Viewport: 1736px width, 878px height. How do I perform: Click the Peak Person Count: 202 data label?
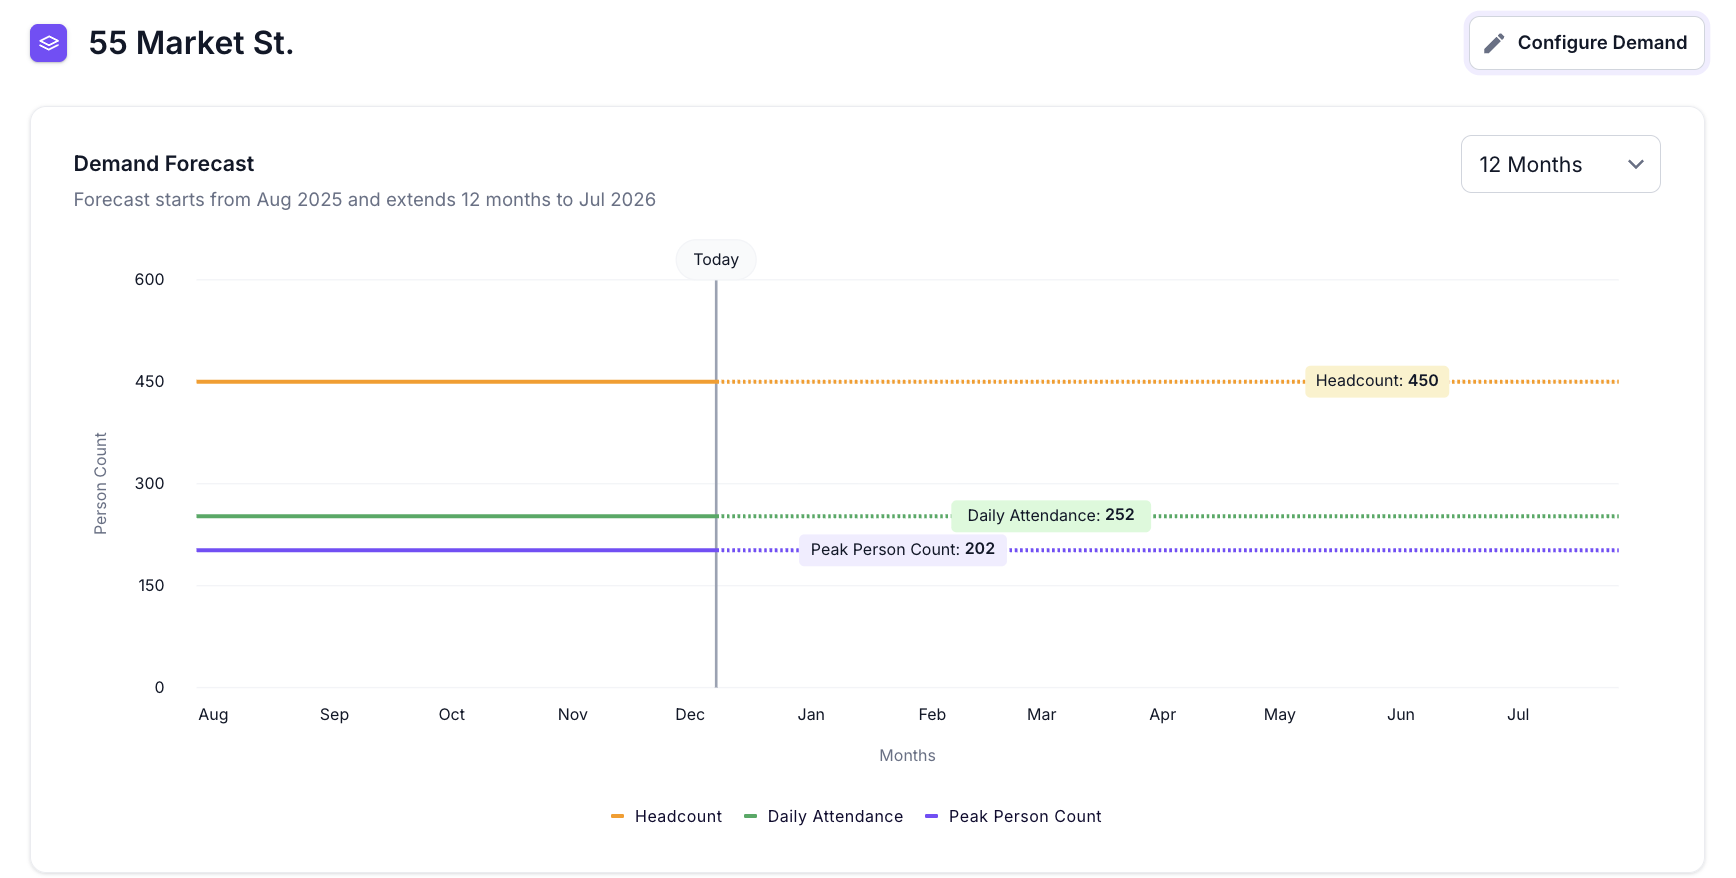click(902, 550)
